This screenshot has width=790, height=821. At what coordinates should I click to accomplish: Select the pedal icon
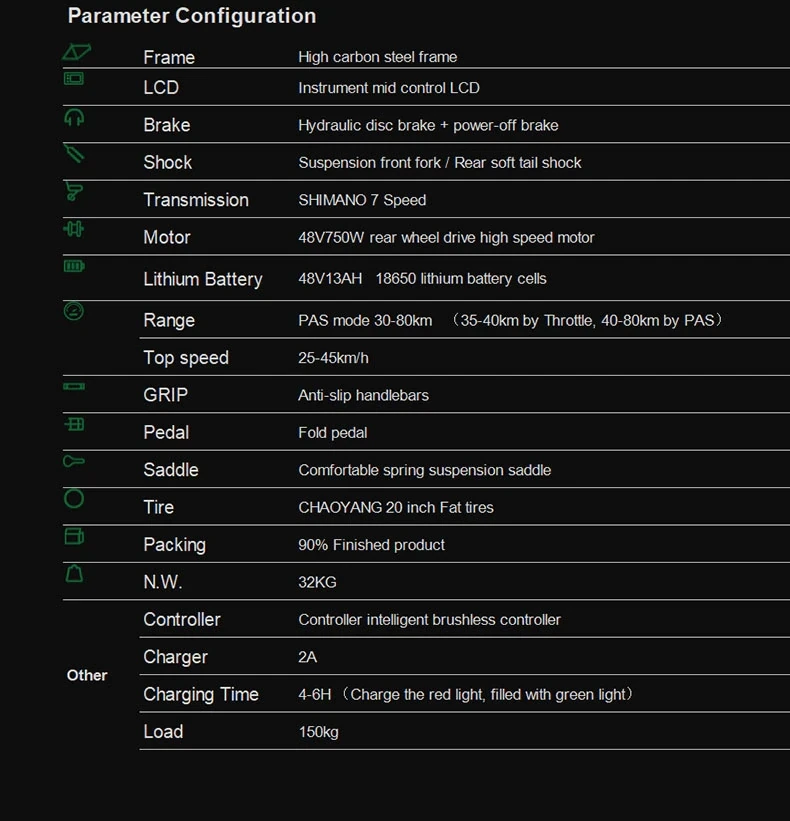click(74, 424)
